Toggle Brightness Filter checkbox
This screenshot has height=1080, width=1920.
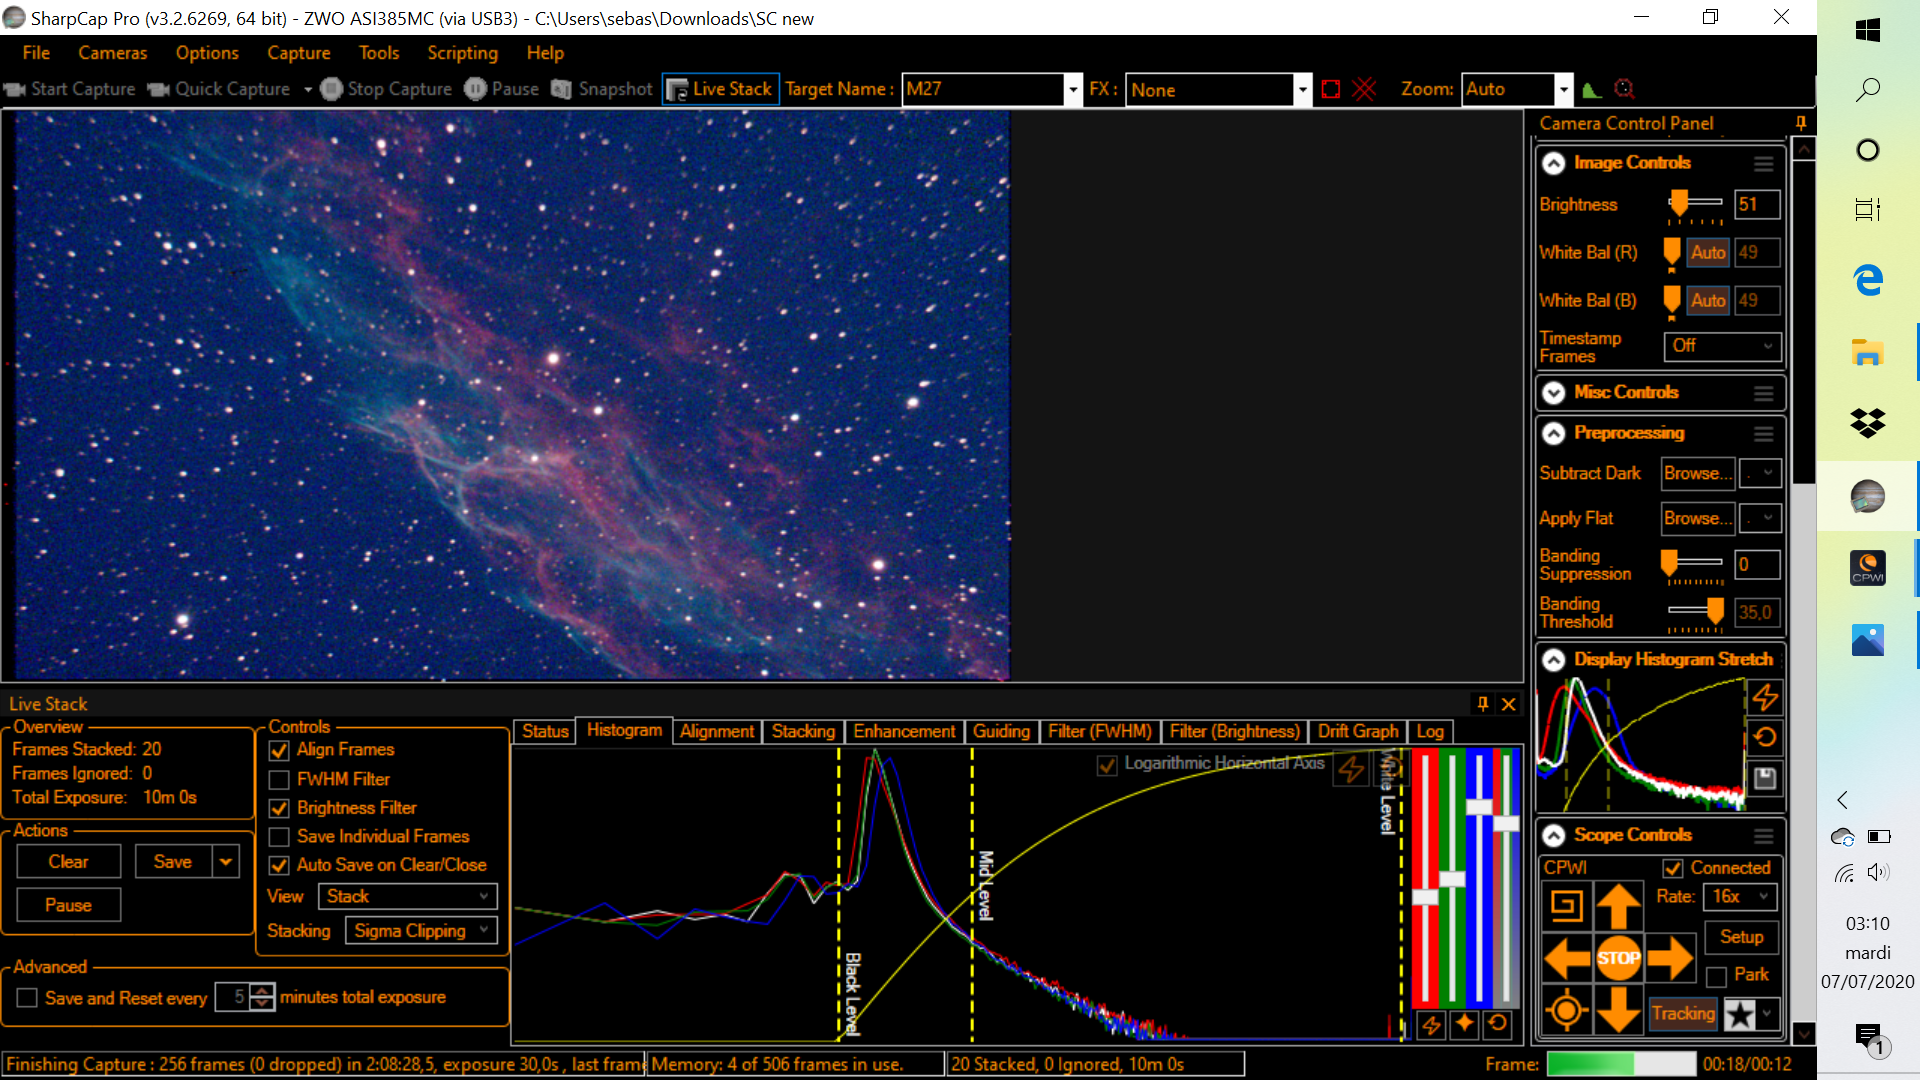tap(279, 808)
